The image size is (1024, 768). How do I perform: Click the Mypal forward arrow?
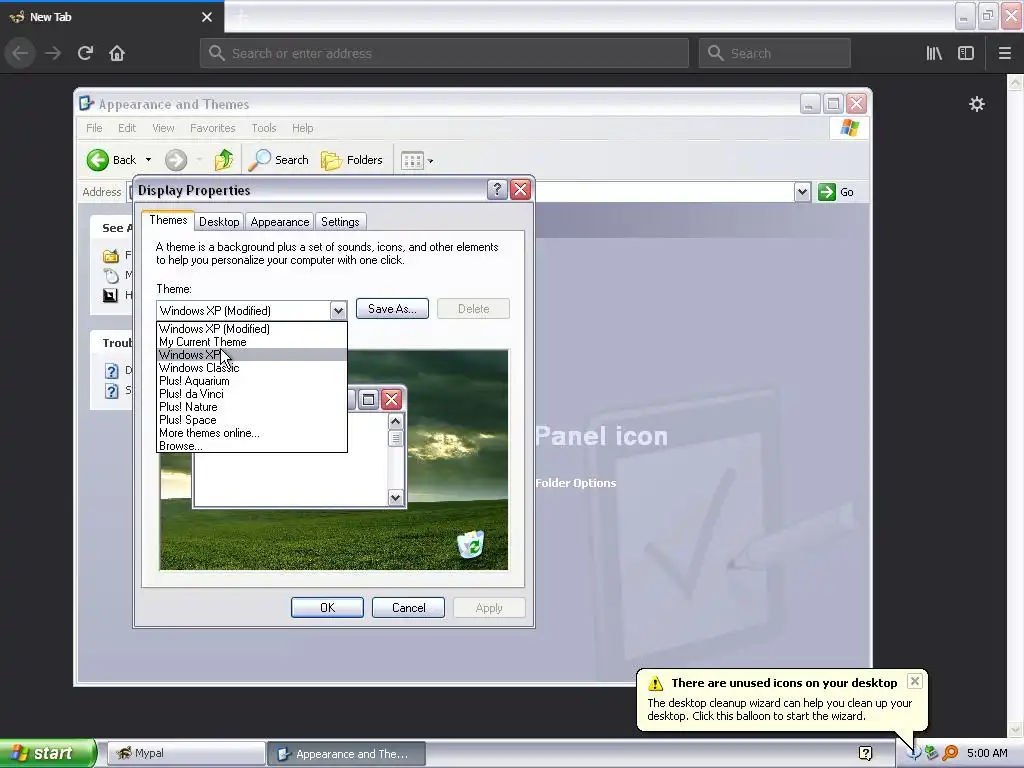(x=53, y=53)
